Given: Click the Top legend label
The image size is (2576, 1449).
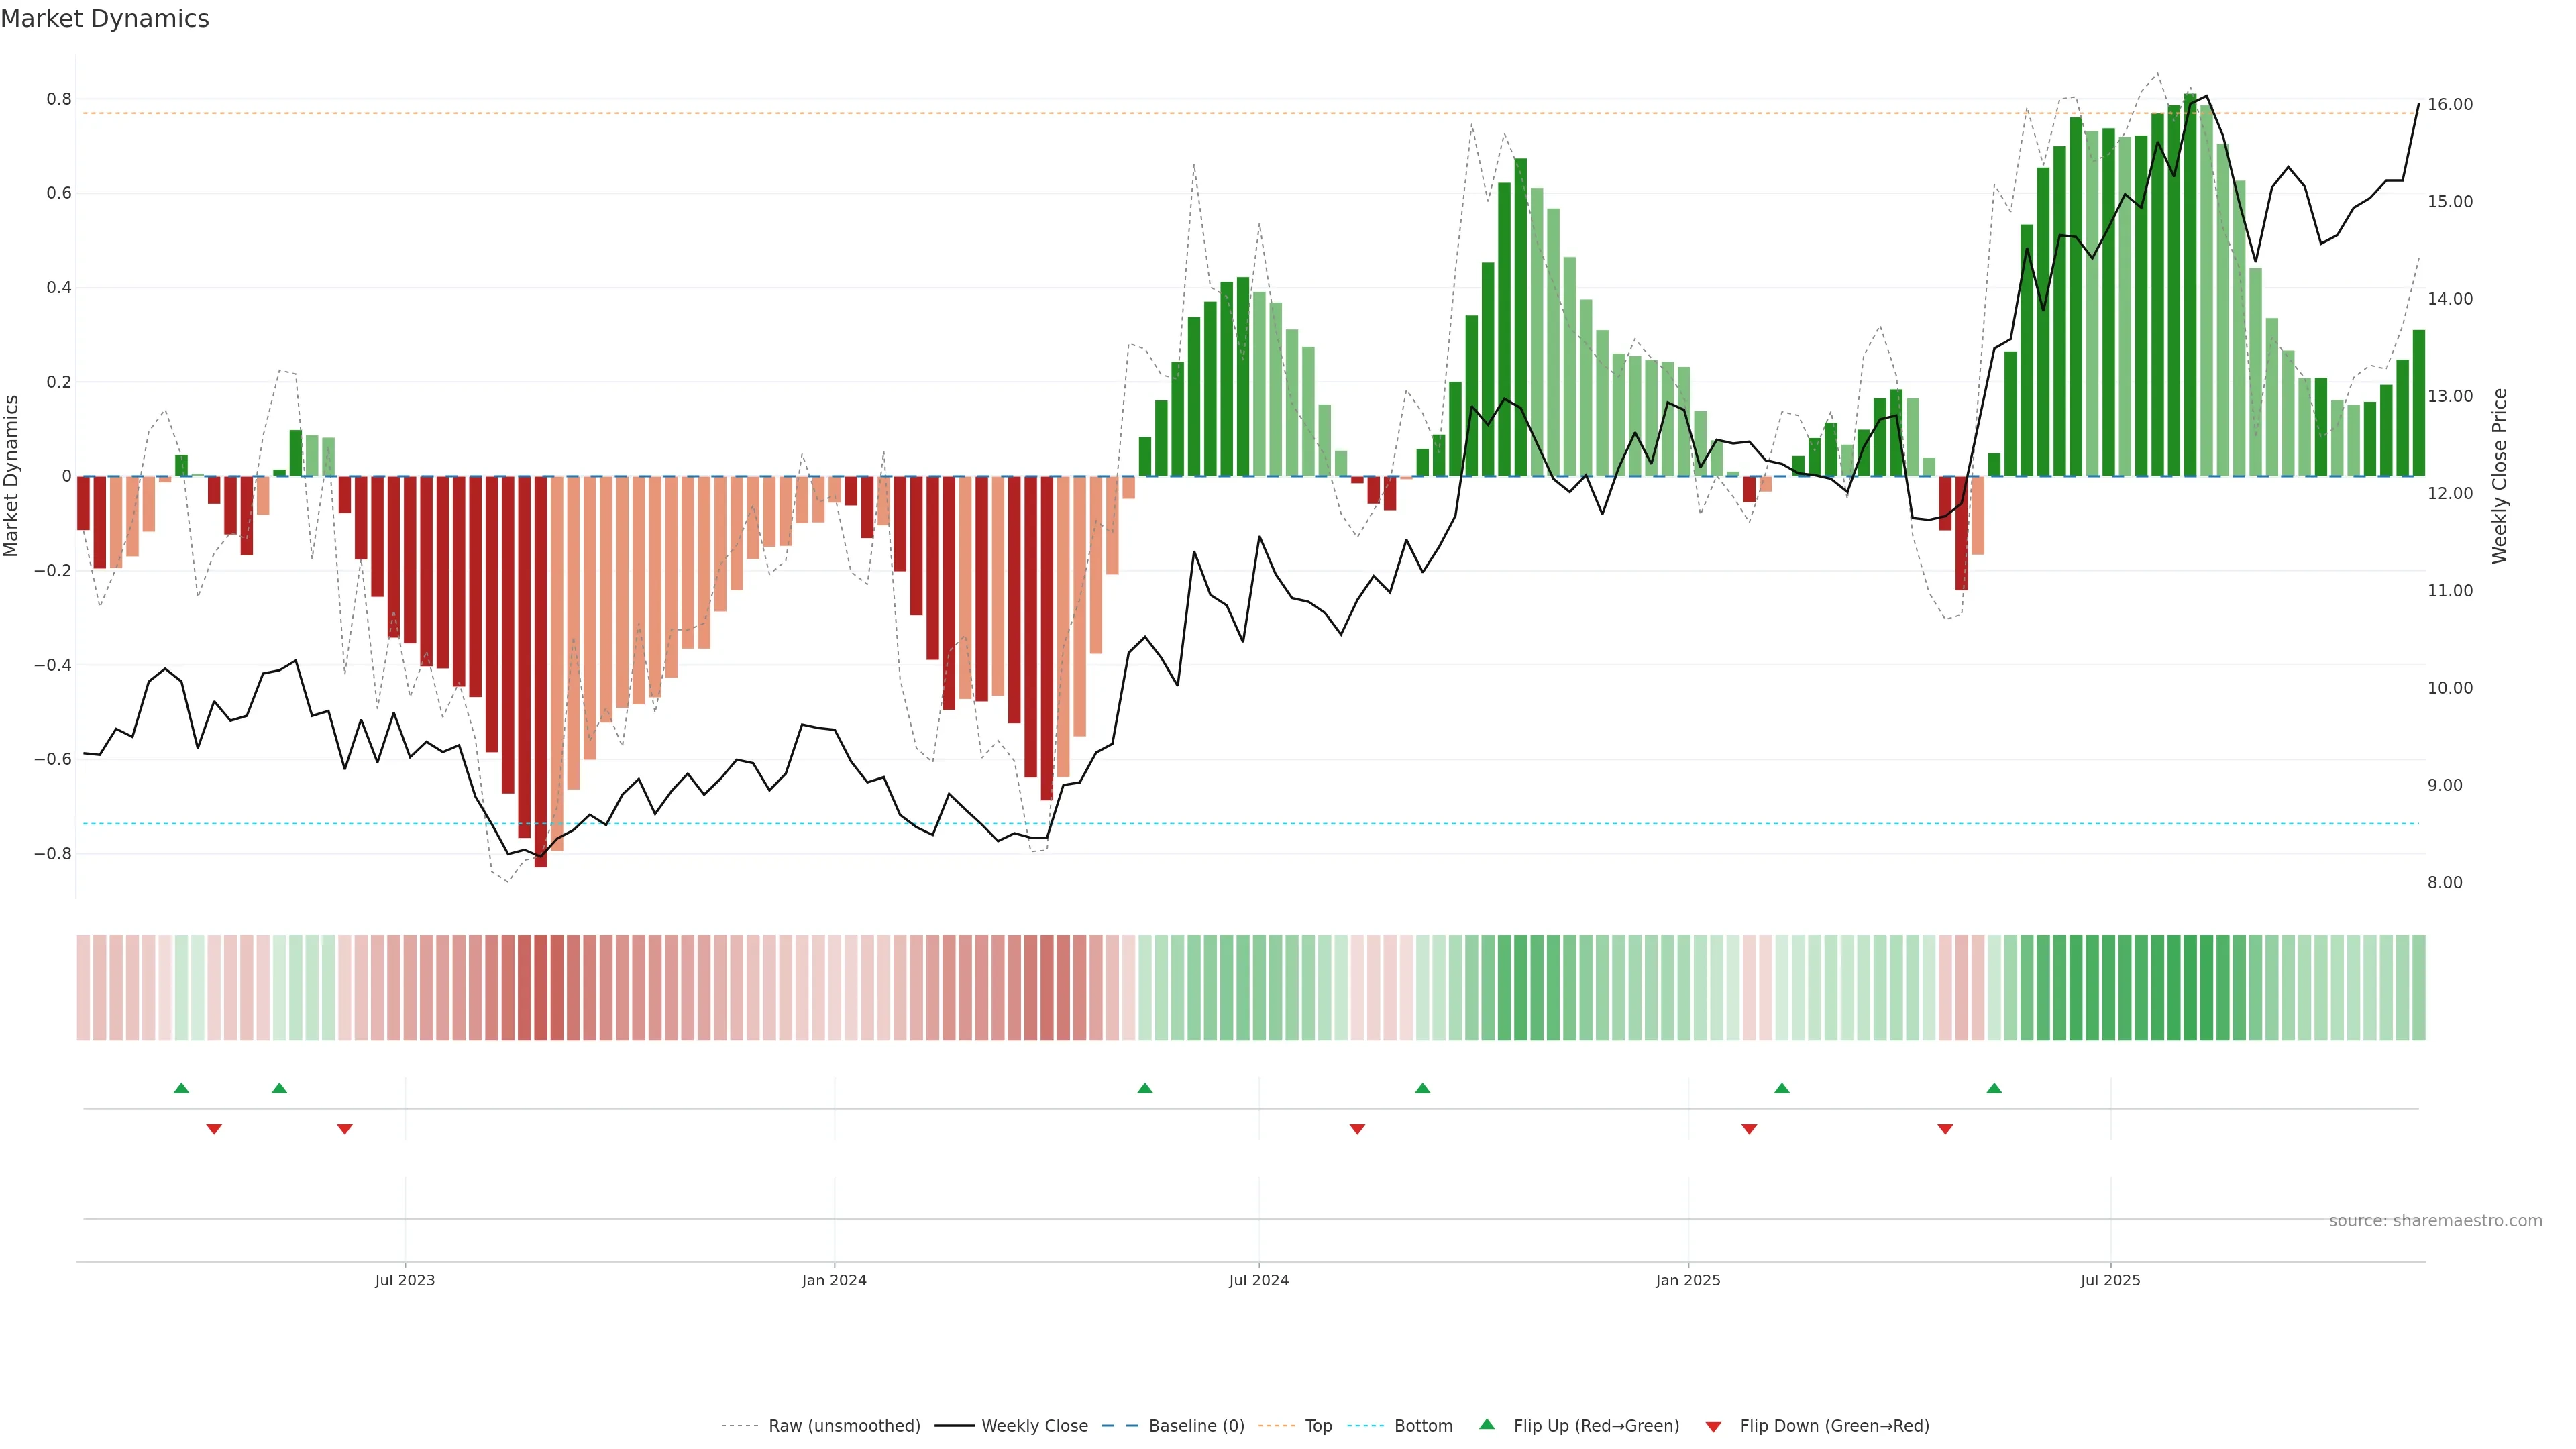Looking at the screenshot, I should point(1318,1426).
